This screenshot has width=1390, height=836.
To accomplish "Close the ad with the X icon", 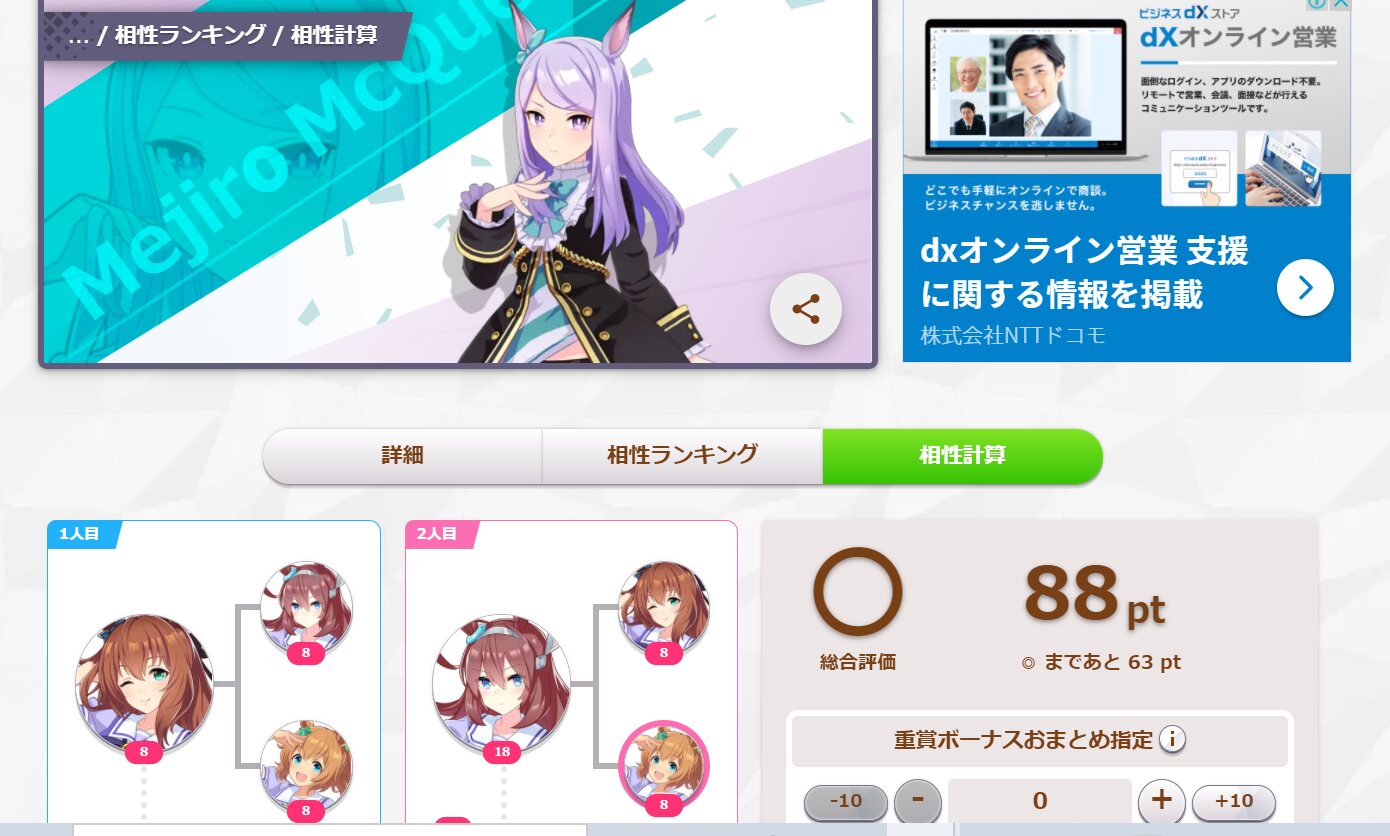I will click(x=1341, y=4).
